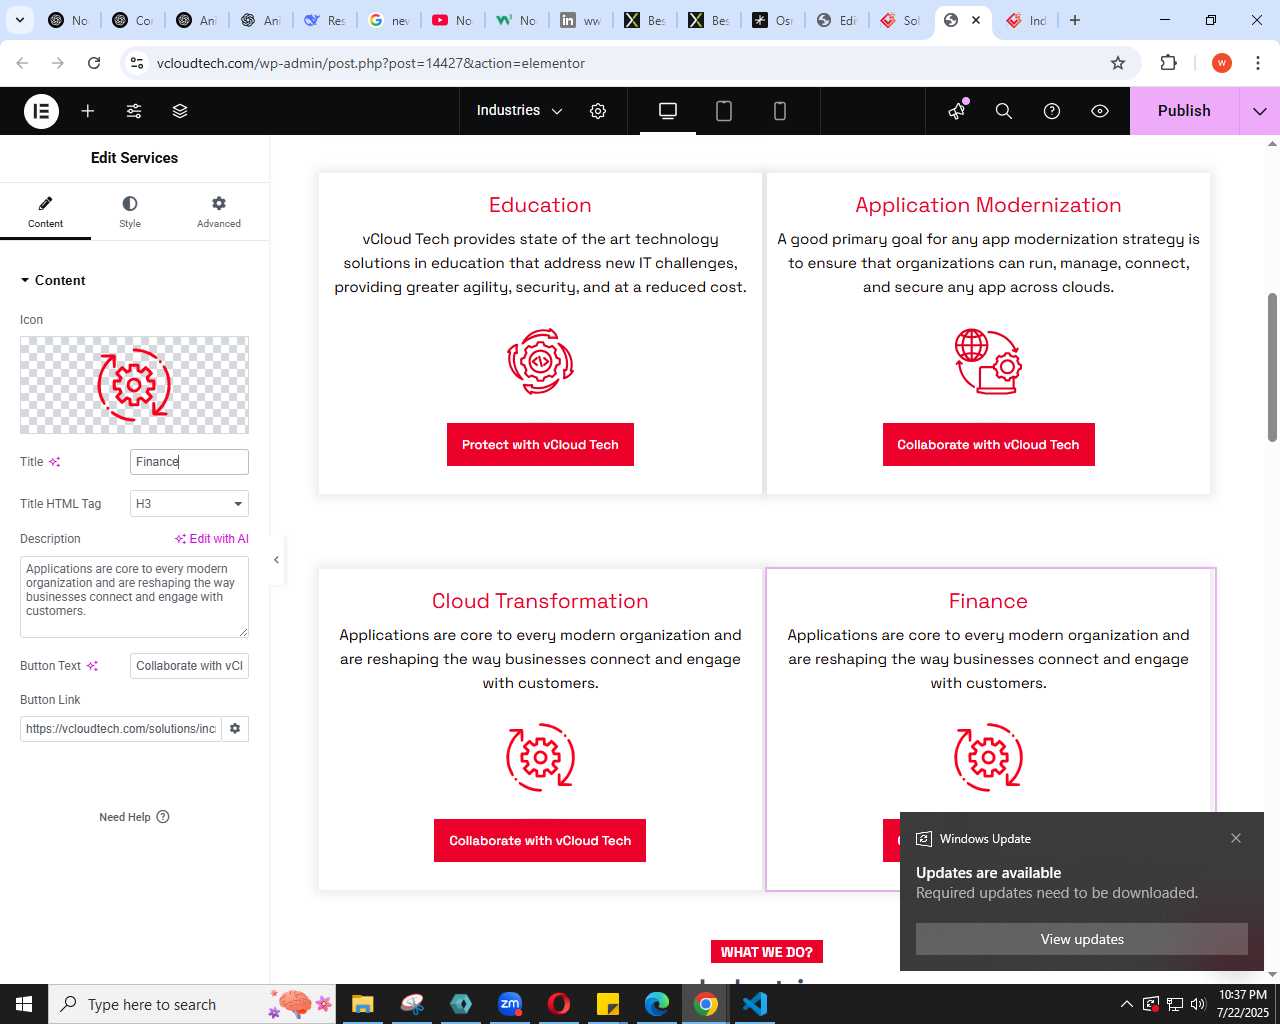Collapse the editor panel with side arrow
The height and width of the screenshot is (1024, 1280).
277,560
